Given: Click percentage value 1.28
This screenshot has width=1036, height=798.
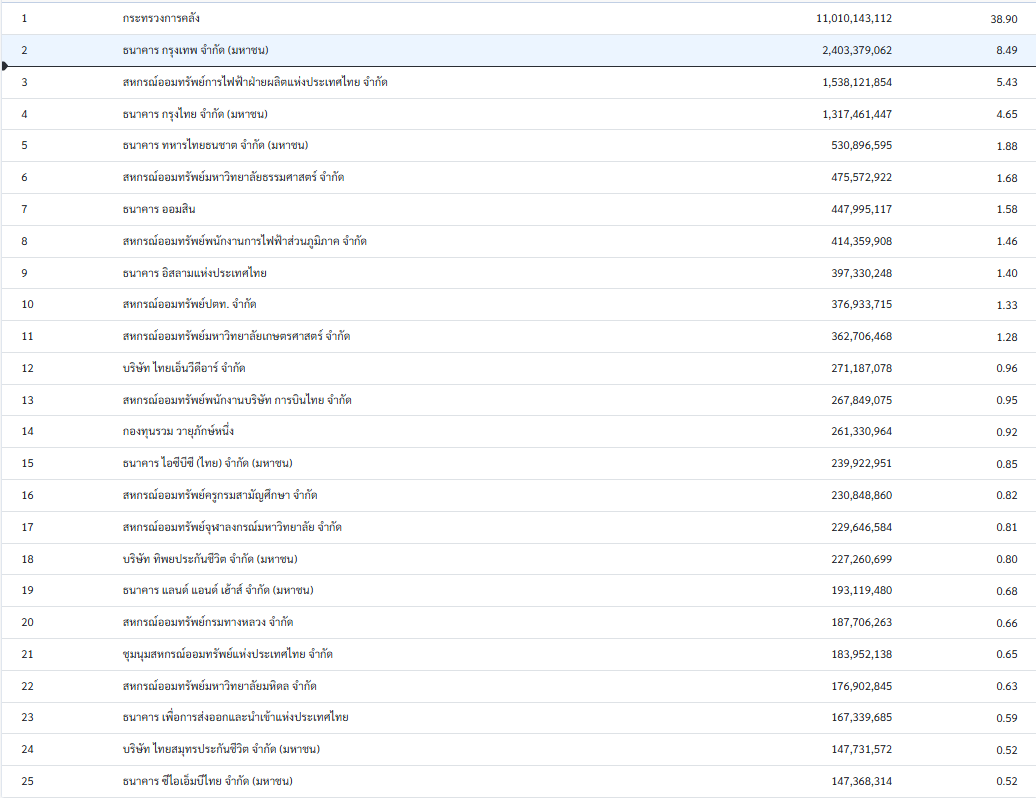Looking at the screenshot, I should (x=1006, y=337).
